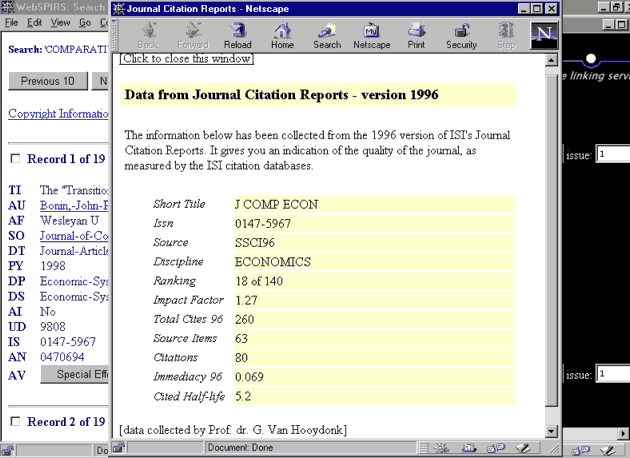Click the Total Cites 96 value 260
630x458 pixels.
[x=245, y=319]
